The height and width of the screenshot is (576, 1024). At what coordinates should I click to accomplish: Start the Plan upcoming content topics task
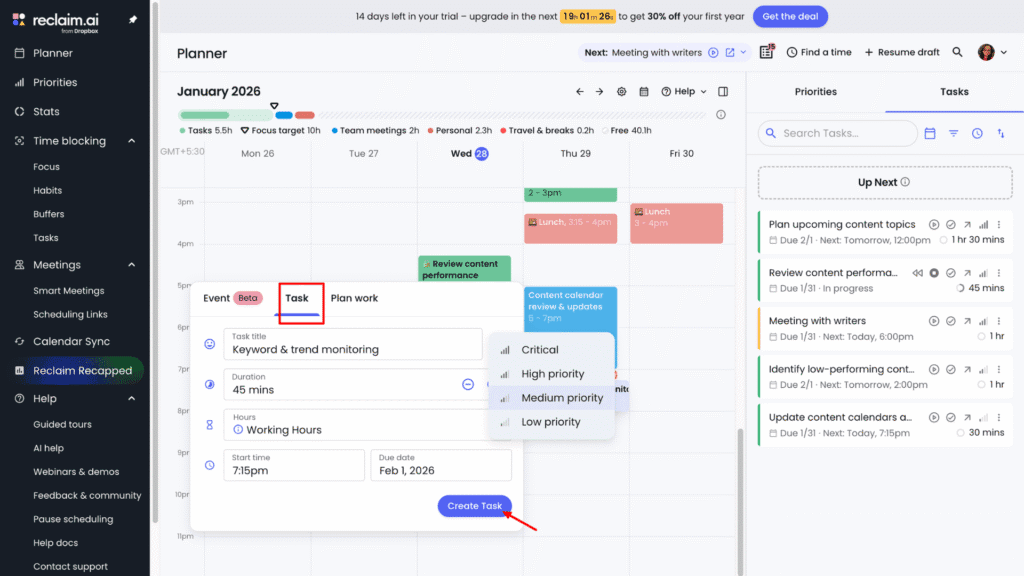(x=934, y=224)
